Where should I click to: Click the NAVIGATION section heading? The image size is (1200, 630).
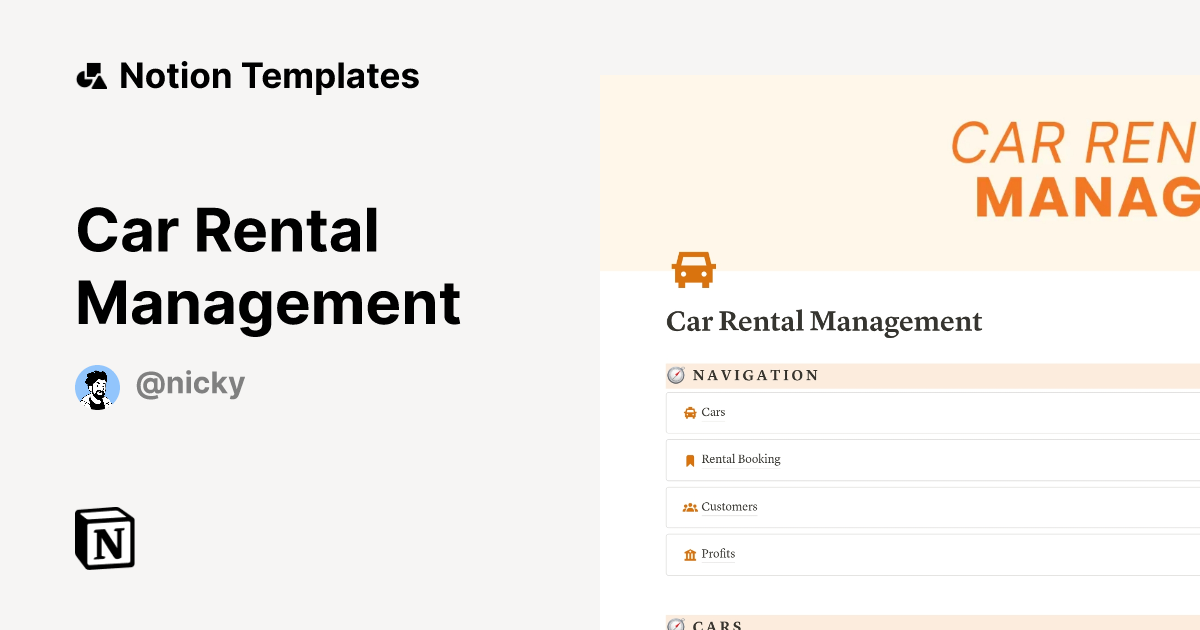click(x=756, y=376)
